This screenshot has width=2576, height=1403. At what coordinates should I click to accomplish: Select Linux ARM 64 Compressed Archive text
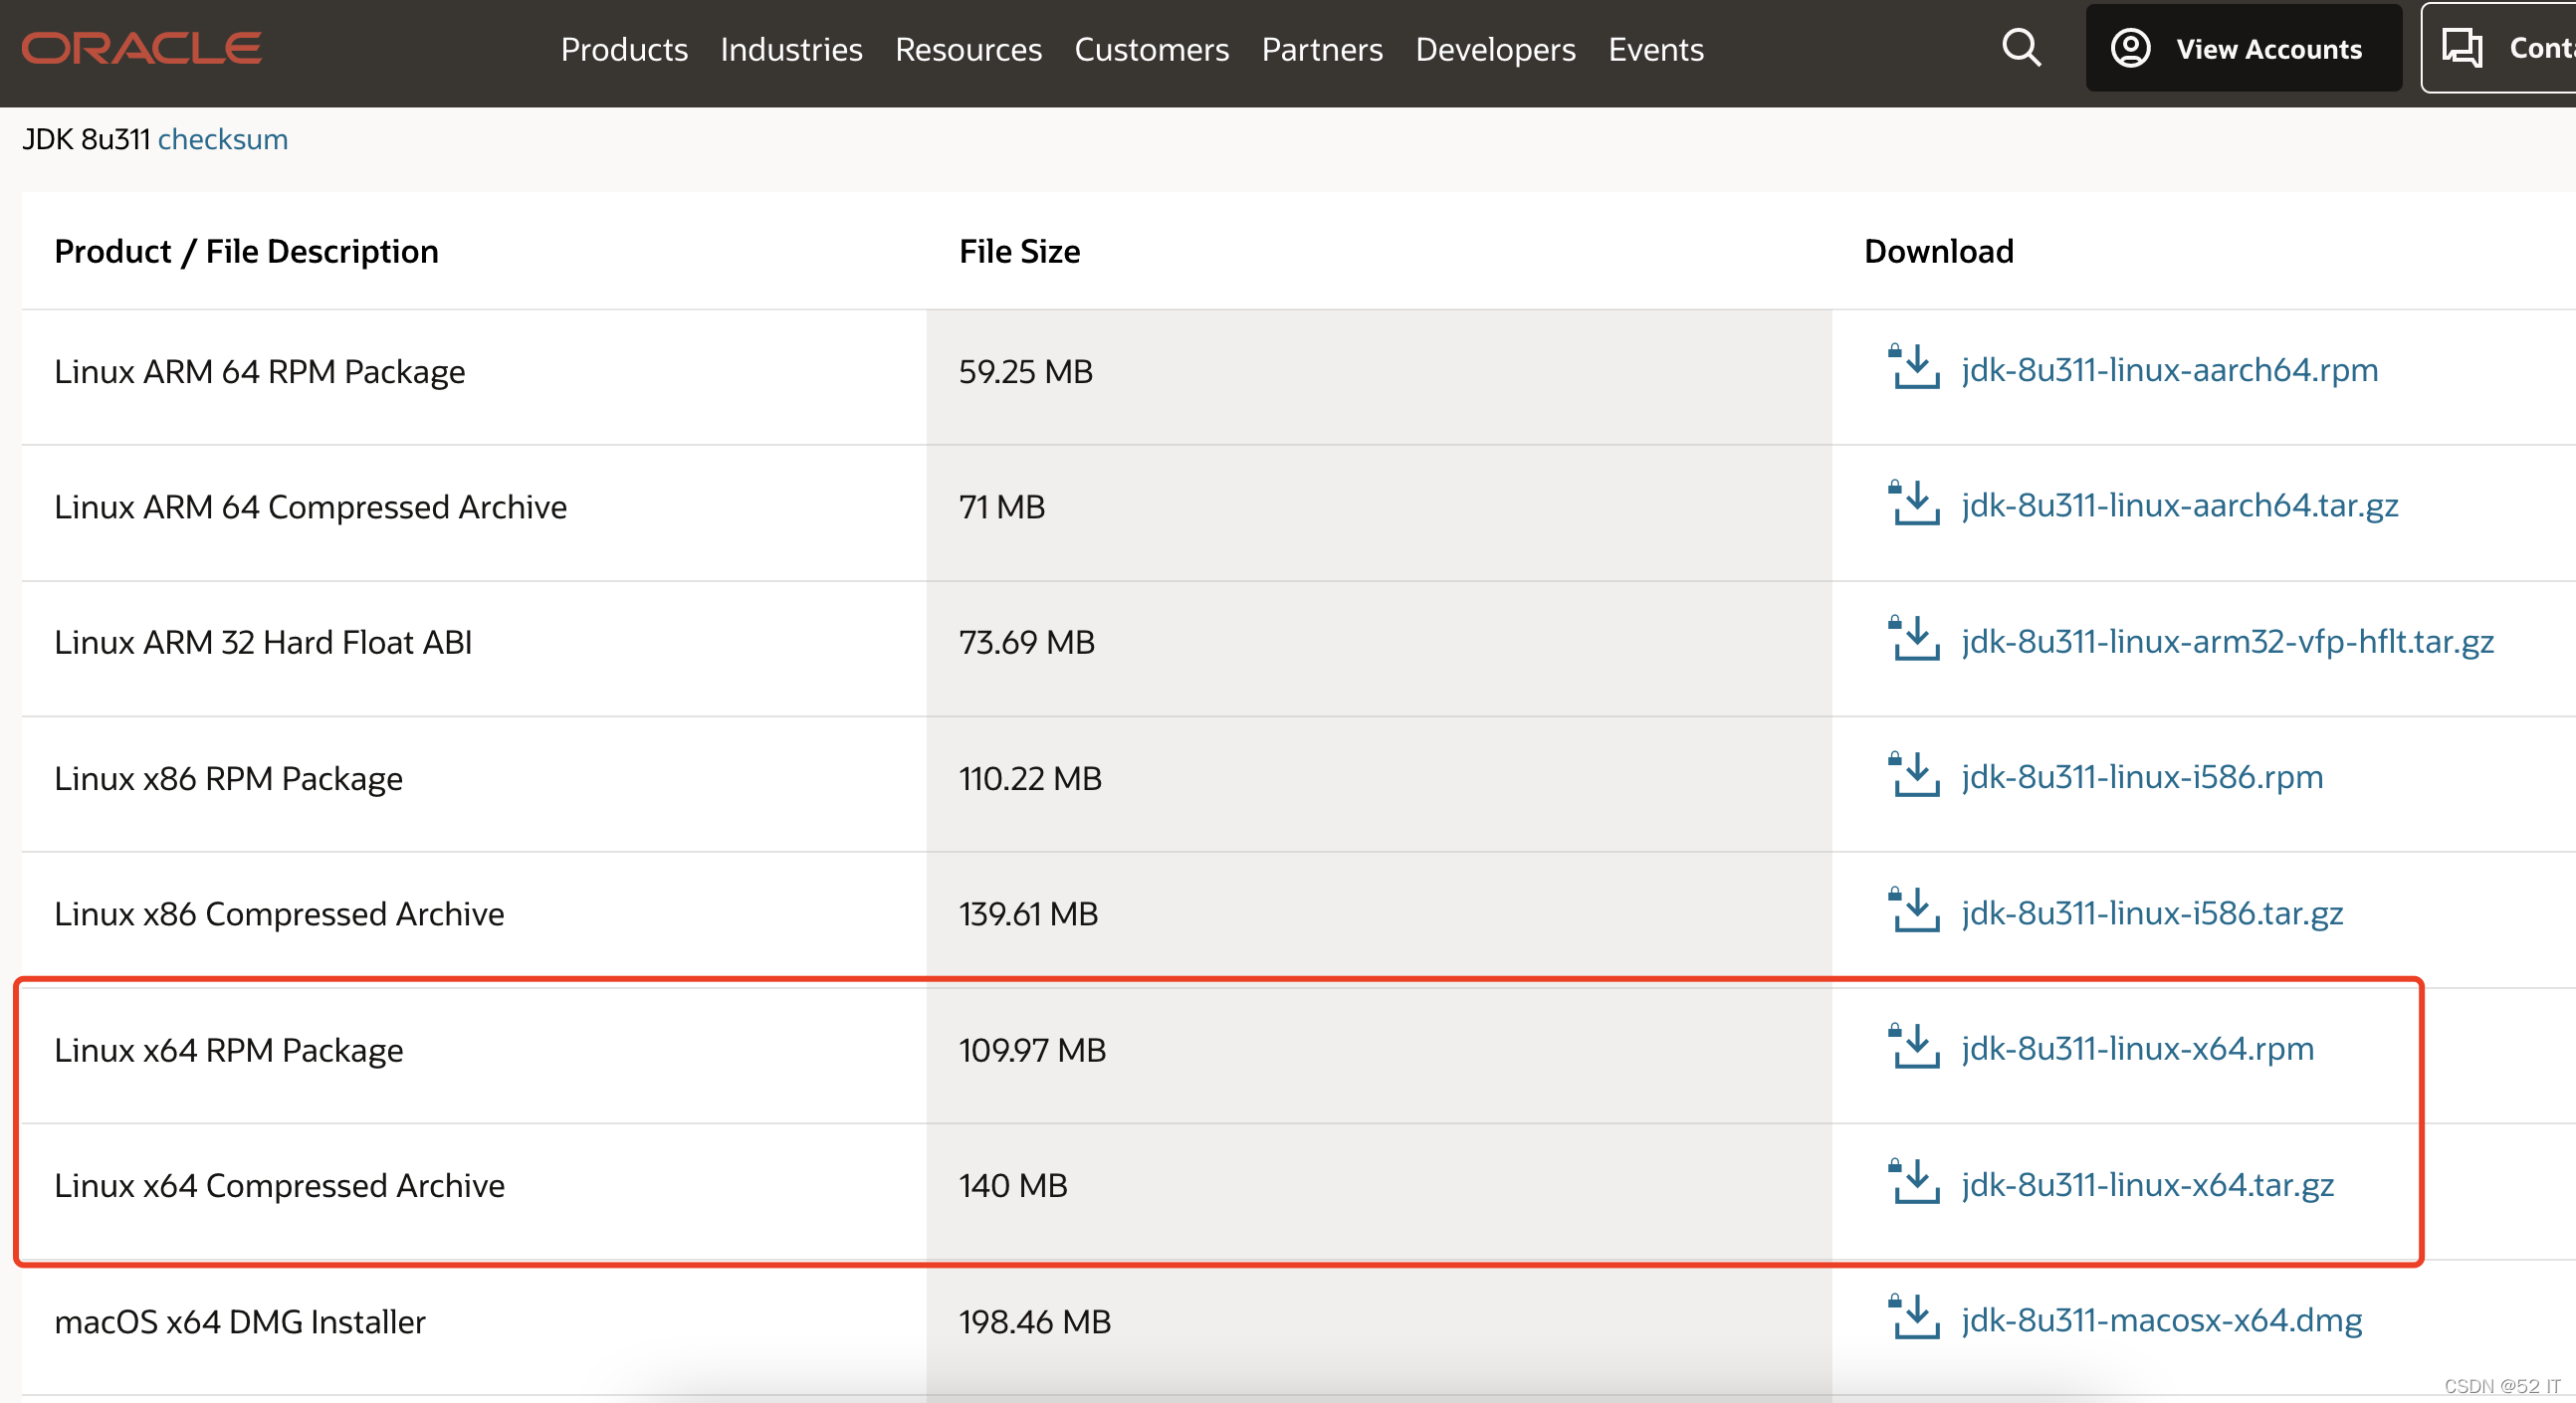pos(310,507)
